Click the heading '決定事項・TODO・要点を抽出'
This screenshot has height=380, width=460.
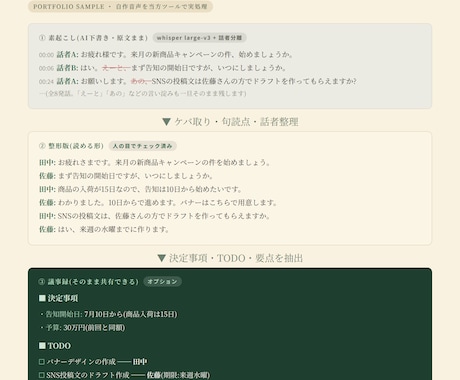[x=236, y=258]
